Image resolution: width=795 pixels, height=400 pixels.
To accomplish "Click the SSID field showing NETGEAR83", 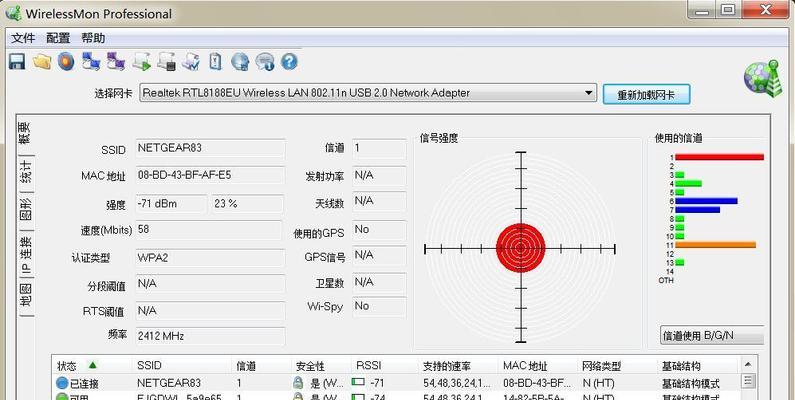I will tap(210, 148).
